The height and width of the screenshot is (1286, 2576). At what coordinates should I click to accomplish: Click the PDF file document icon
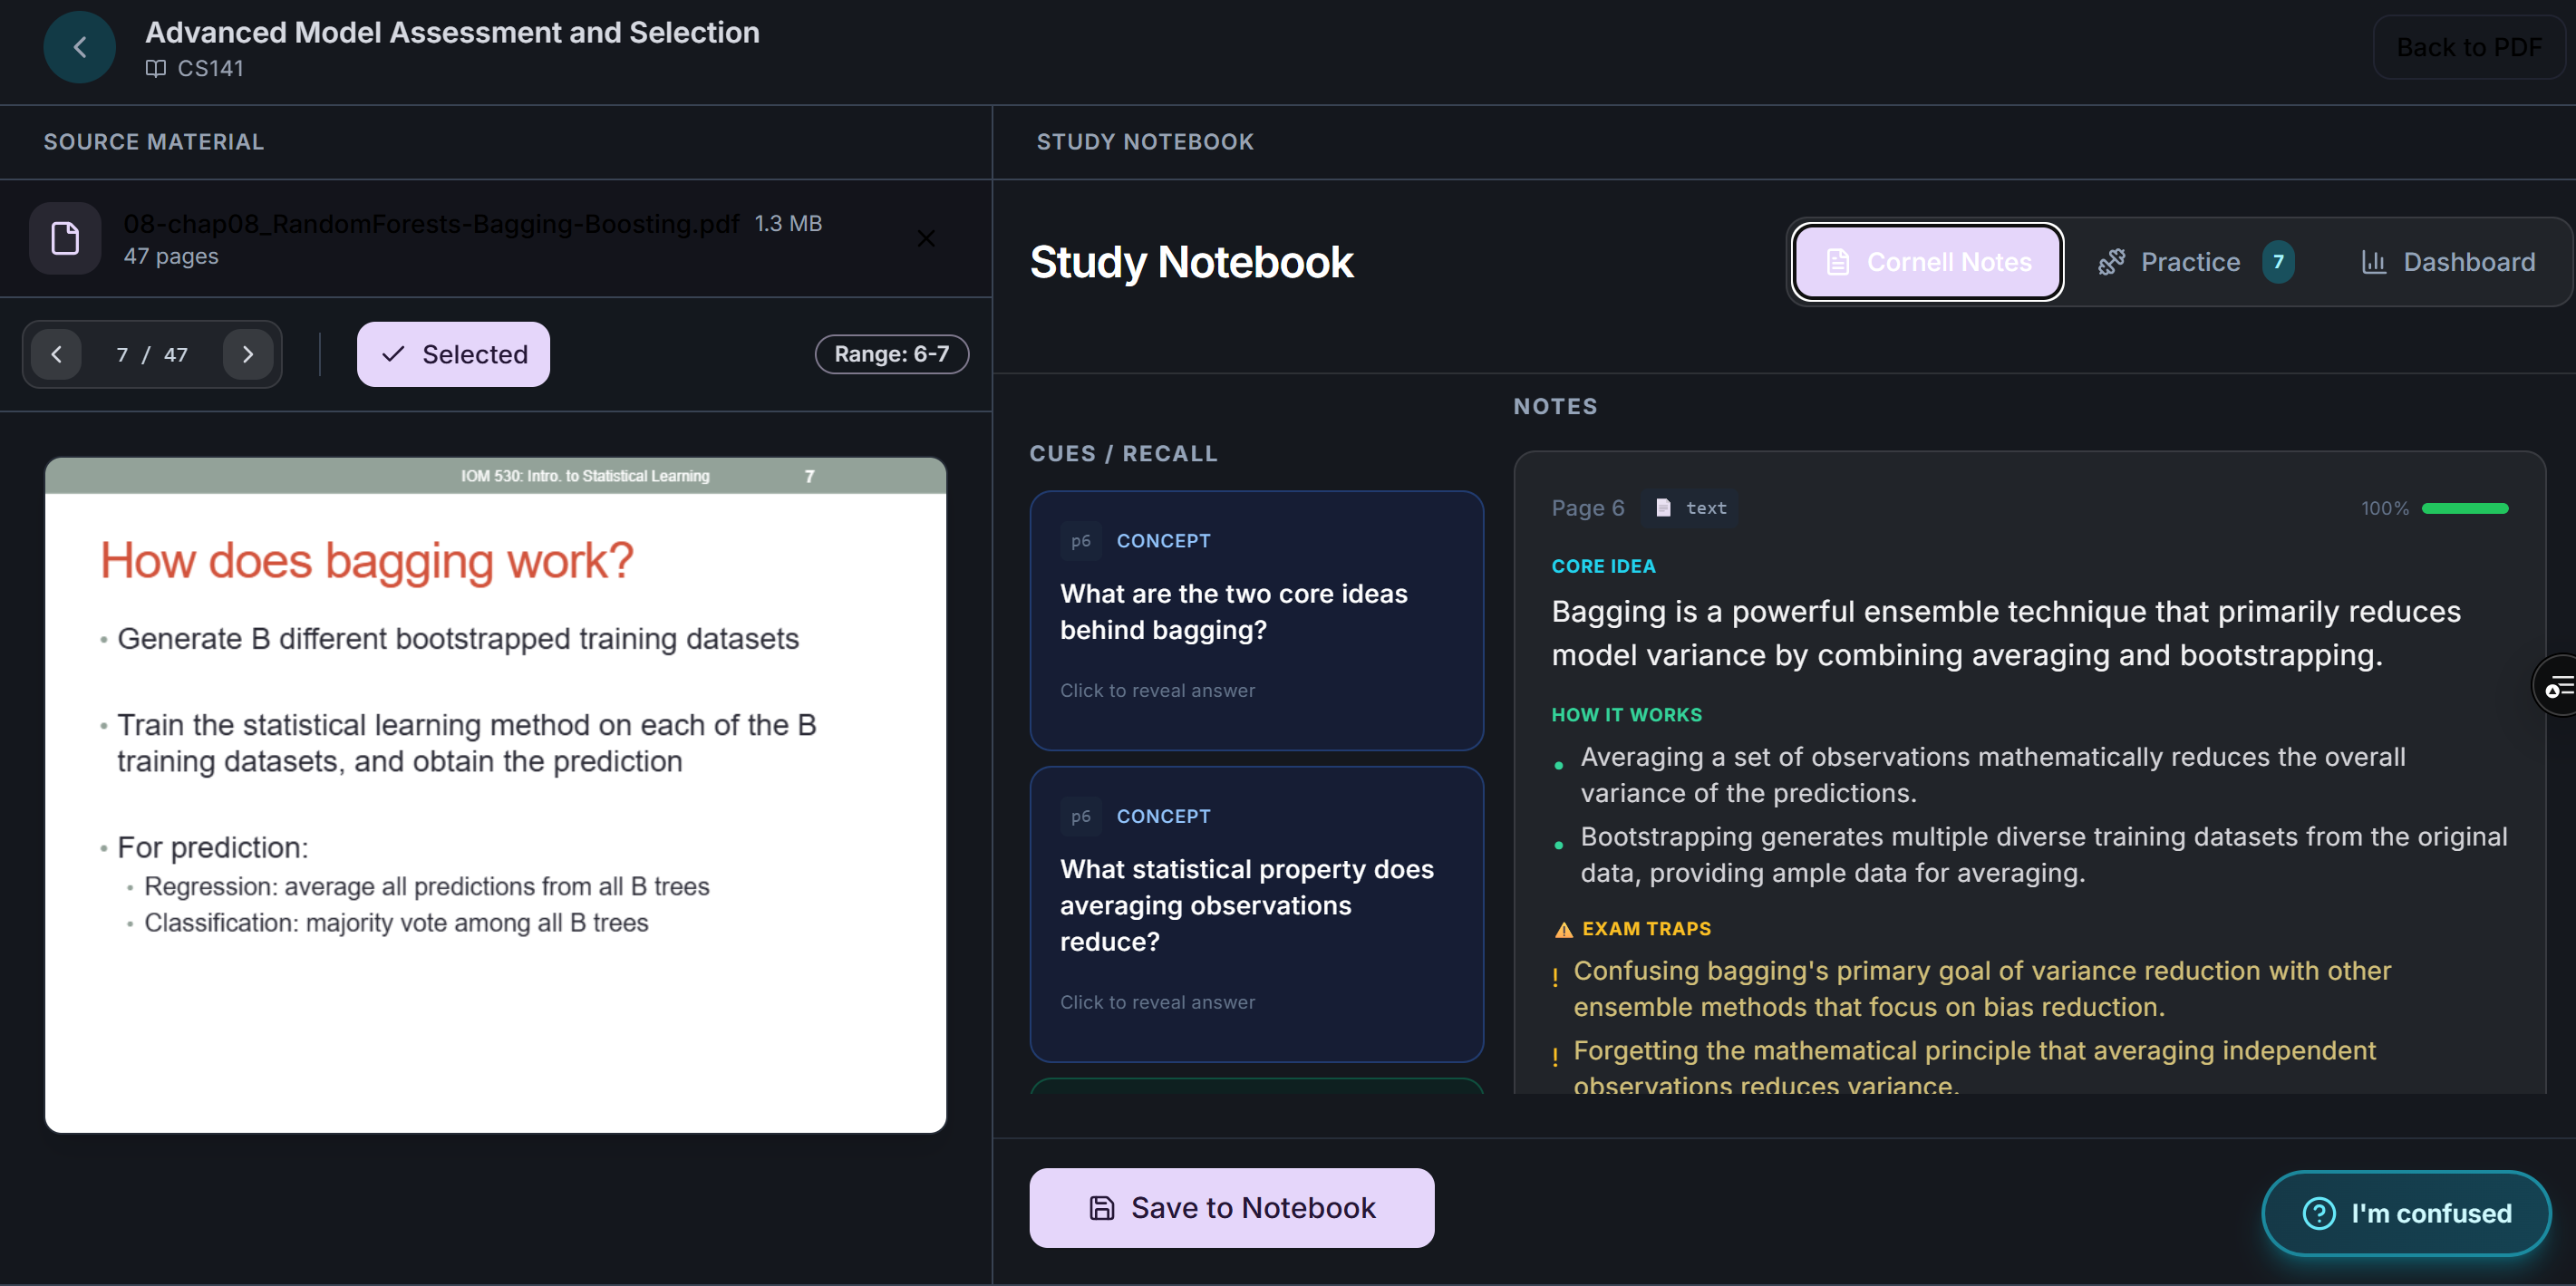(x=65, y=238)
